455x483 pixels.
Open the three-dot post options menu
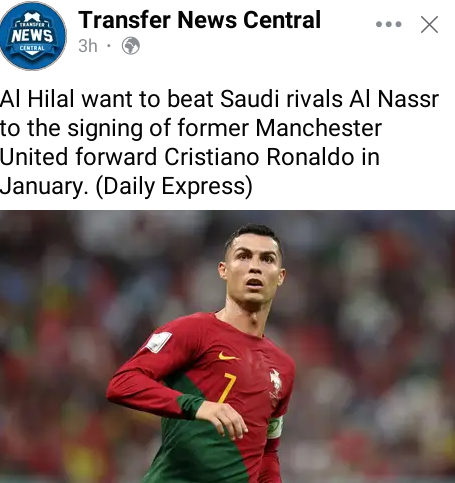[389, 24]
